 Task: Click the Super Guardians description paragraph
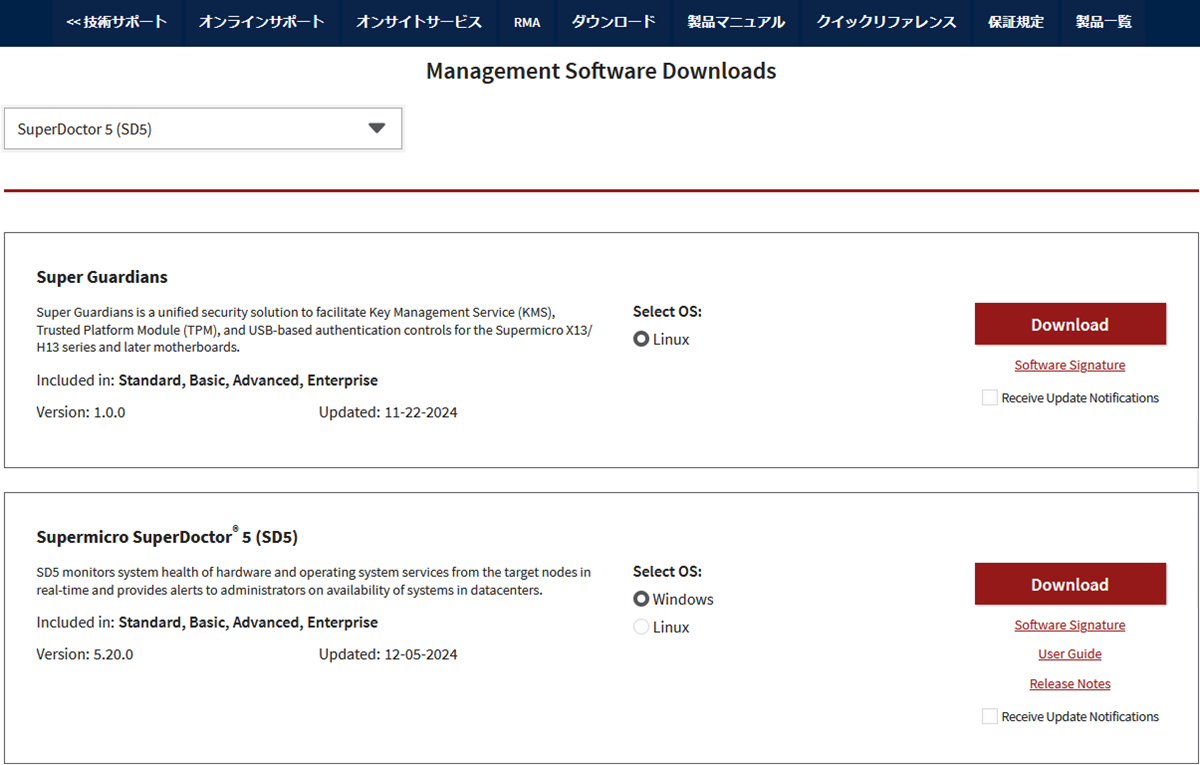click(x=315, y=330)
